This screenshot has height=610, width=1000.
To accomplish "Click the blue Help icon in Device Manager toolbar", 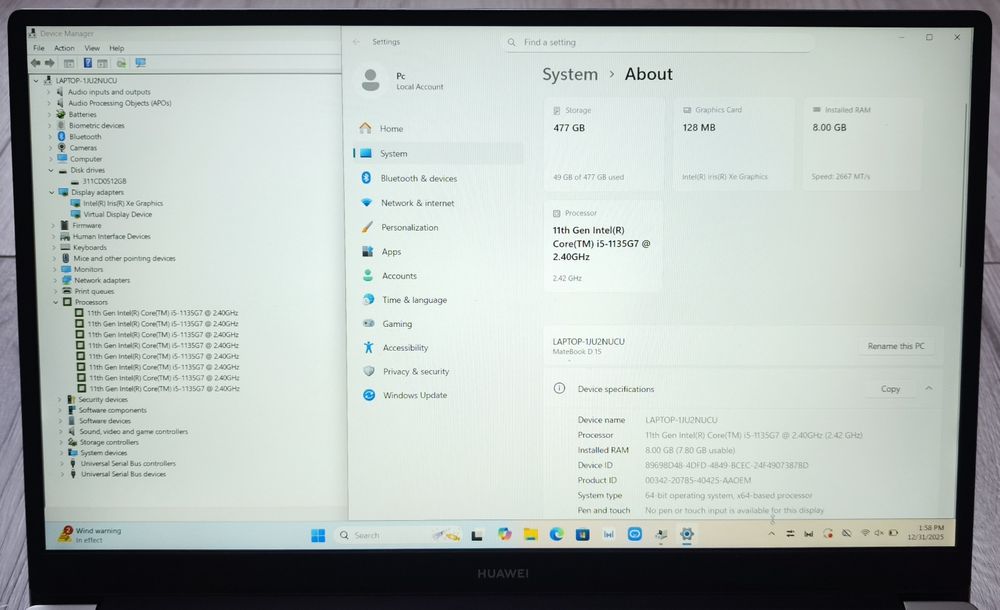I will coord(87,63).
